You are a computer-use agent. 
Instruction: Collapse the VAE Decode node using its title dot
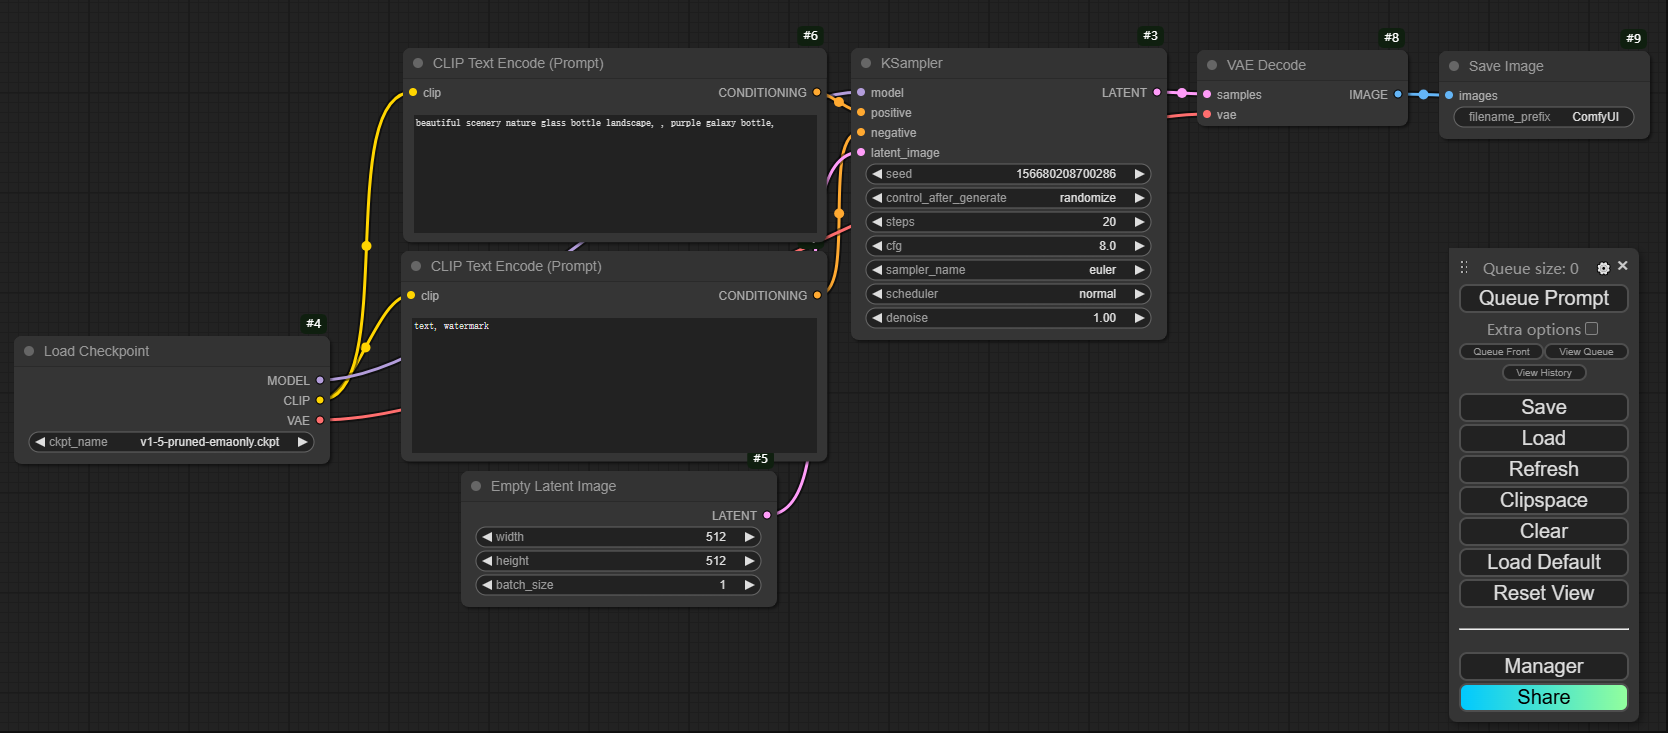[1212, 65]
